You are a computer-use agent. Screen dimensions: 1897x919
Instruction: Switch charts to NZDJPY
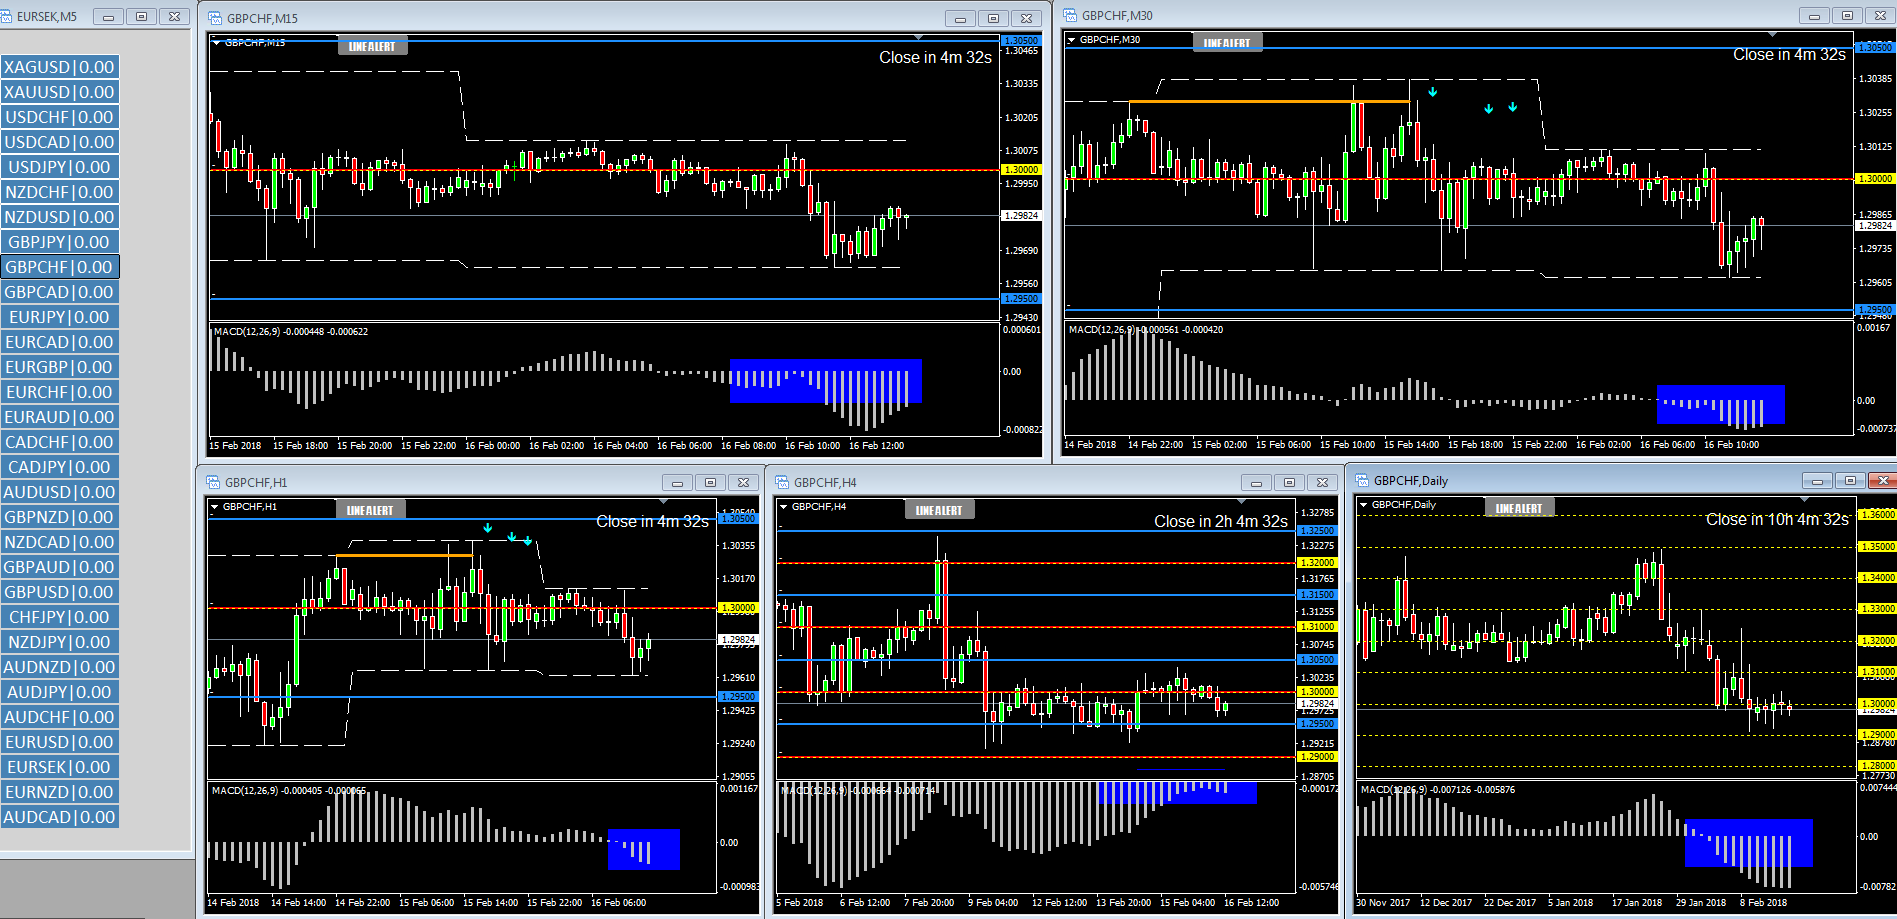tap(60, 642)
